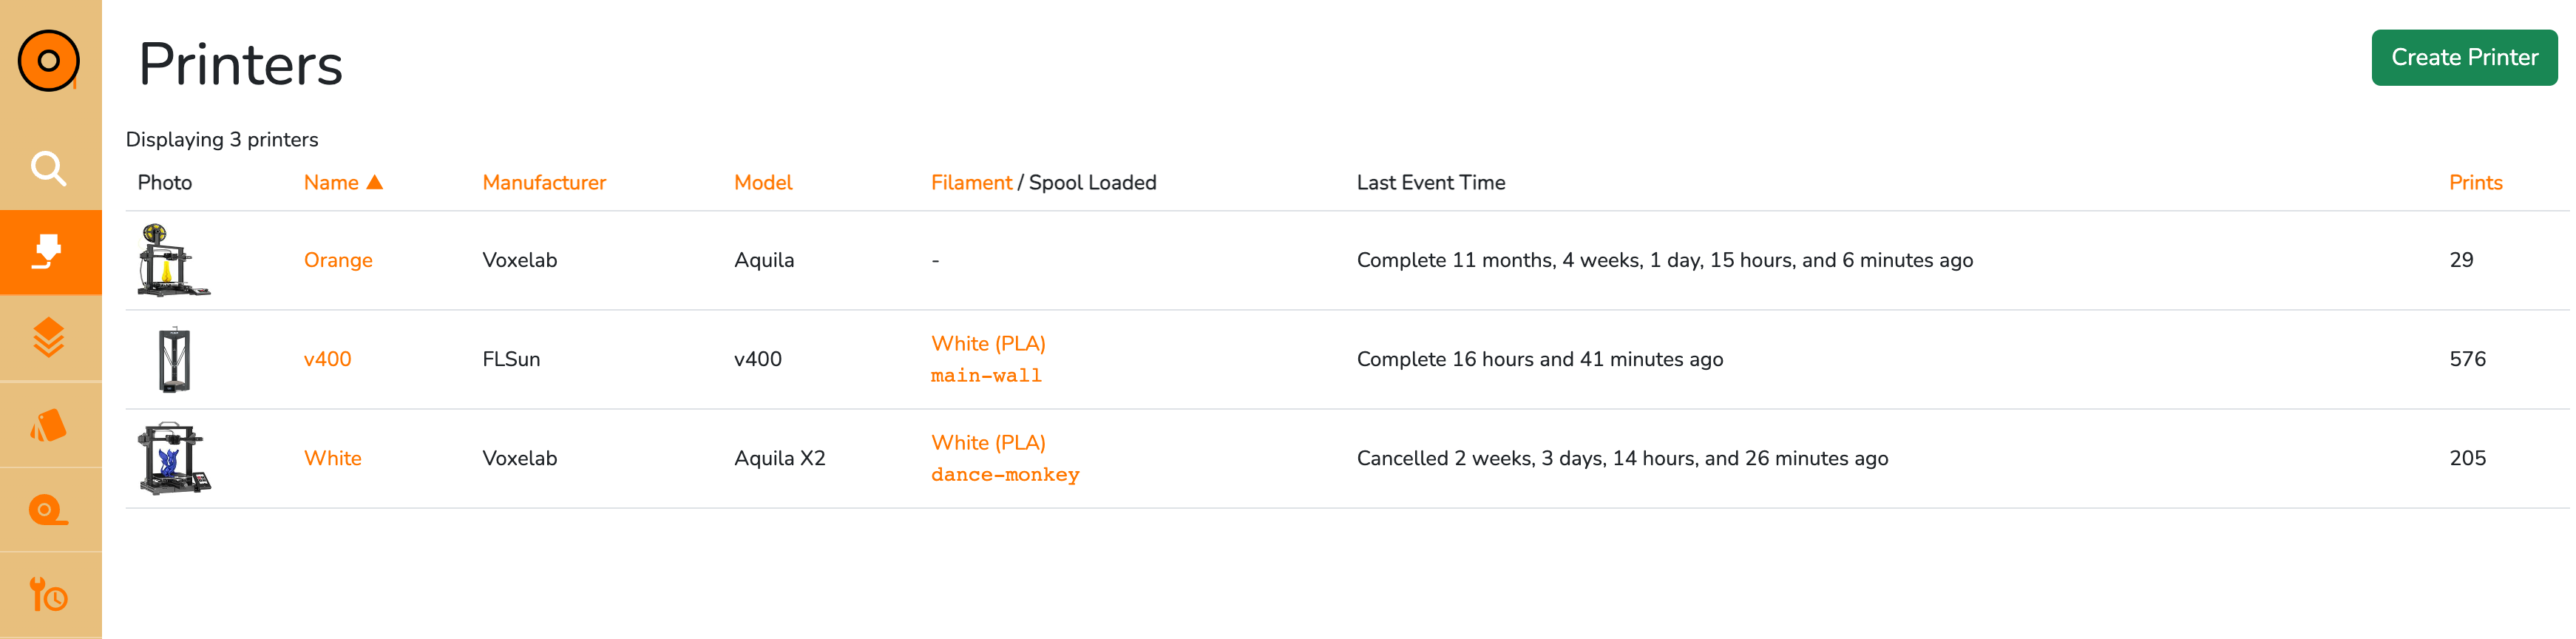Select the Printers nozzle sidebar icon

48,252
